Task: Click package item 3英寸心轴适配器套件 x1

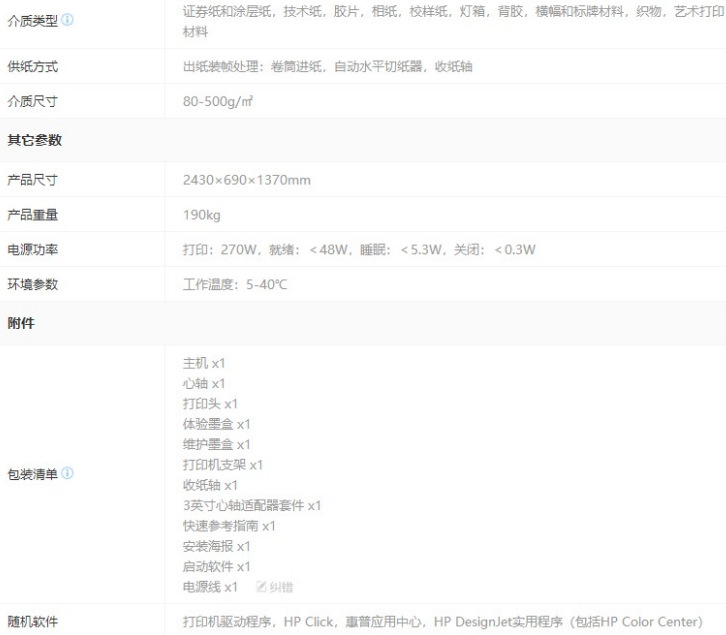Action: (252, 505)
